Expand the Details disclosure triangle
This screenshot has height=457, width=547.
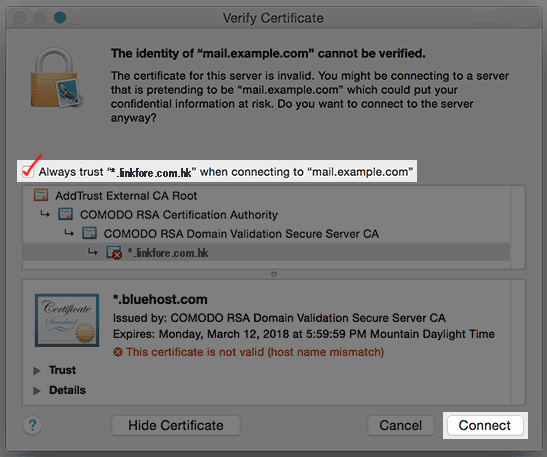pyautogui.click(x=37, y=390)
